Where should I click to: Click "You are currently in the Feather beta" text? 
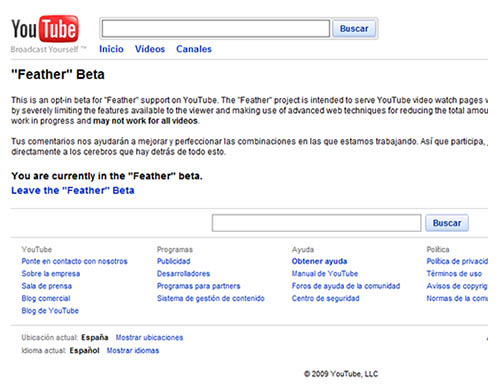pos(107,176)
